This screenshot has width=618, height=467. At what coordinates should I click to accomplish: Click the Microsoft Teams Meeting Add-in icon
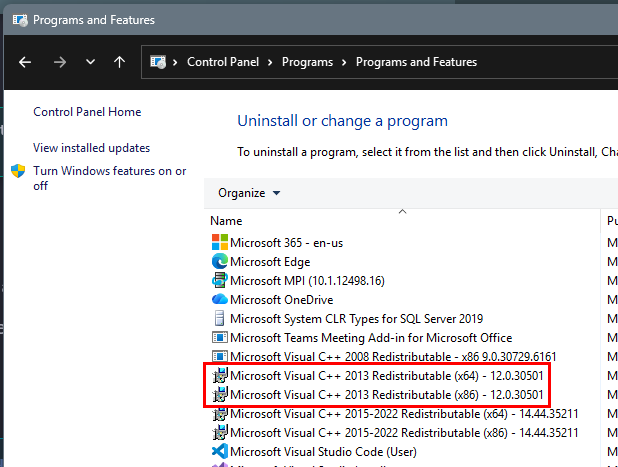click(220, 337)
